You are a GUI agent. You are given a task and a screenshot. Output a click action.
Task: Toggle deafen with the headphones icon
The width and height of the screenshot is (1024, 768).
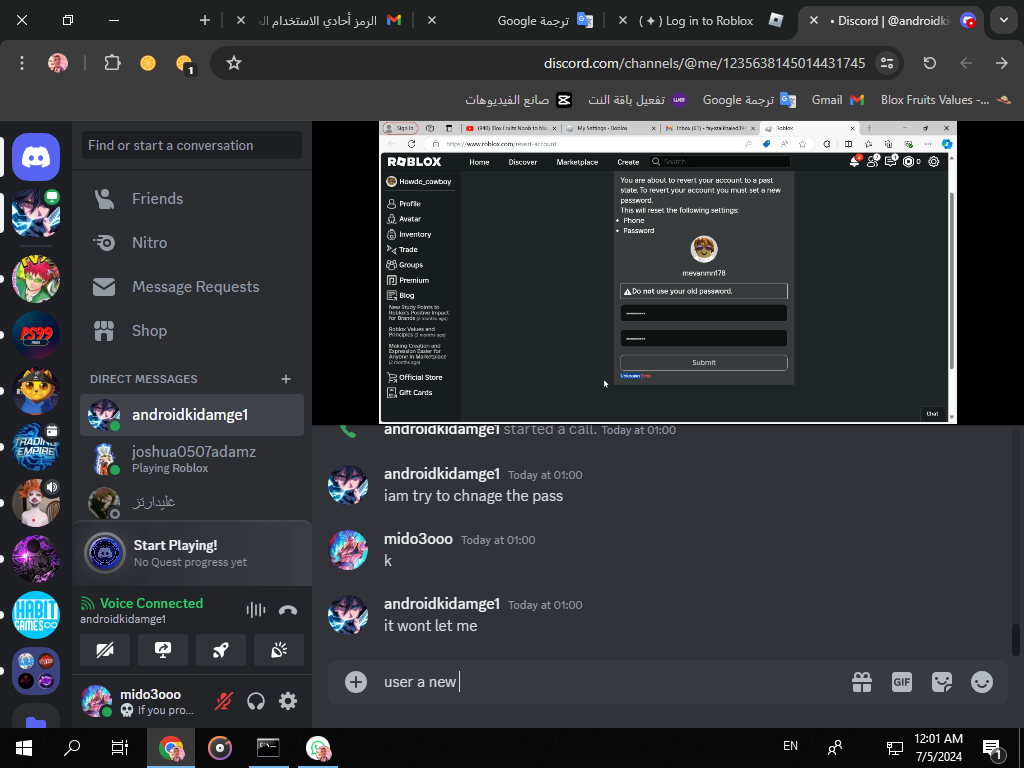(x=256, y=701)
